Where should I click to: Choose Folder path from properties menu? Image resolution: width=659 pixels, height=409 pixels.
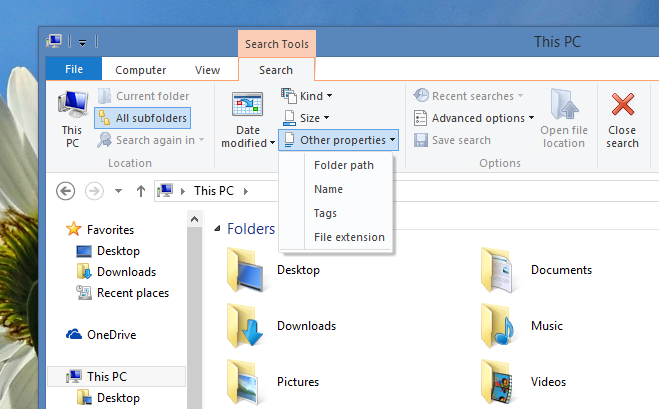(344, 165)
